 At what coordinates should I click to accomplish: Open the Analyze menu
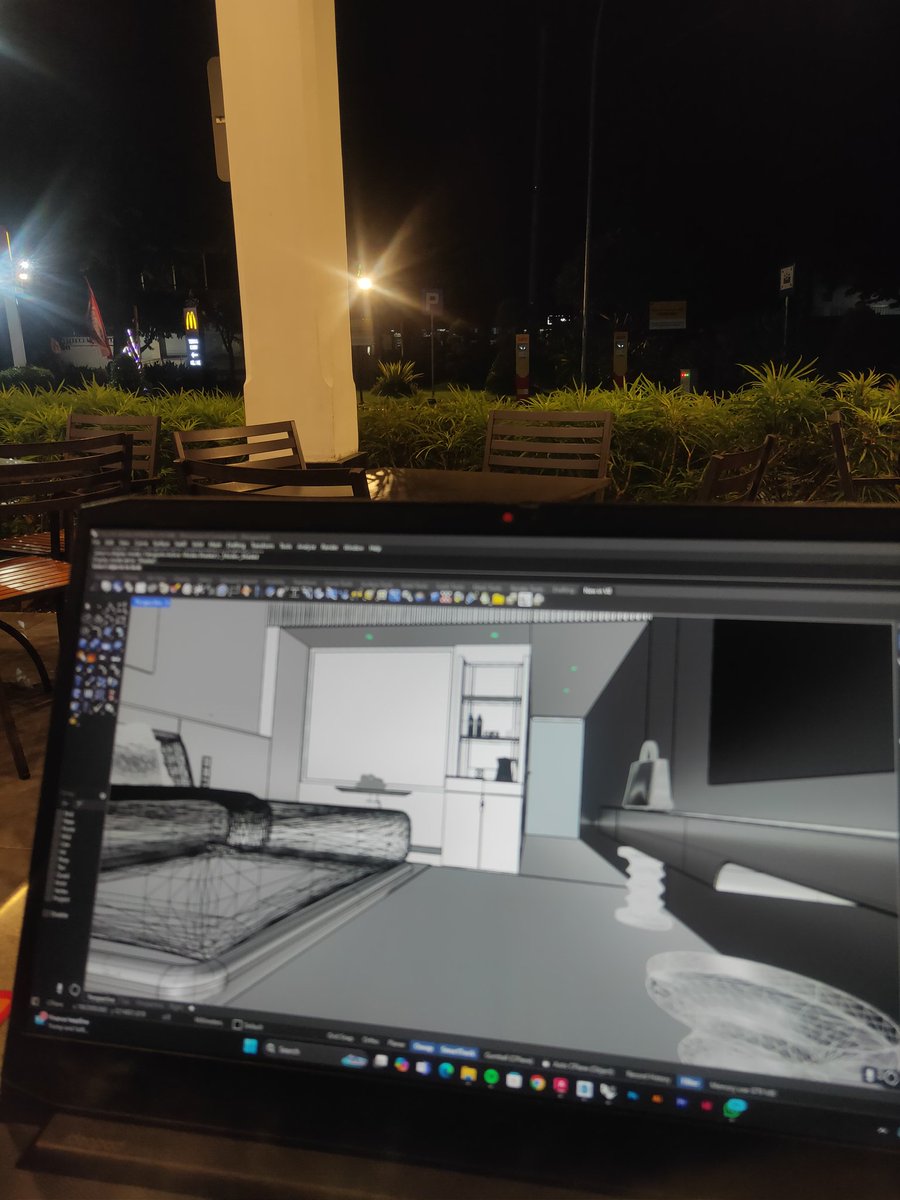306,547
